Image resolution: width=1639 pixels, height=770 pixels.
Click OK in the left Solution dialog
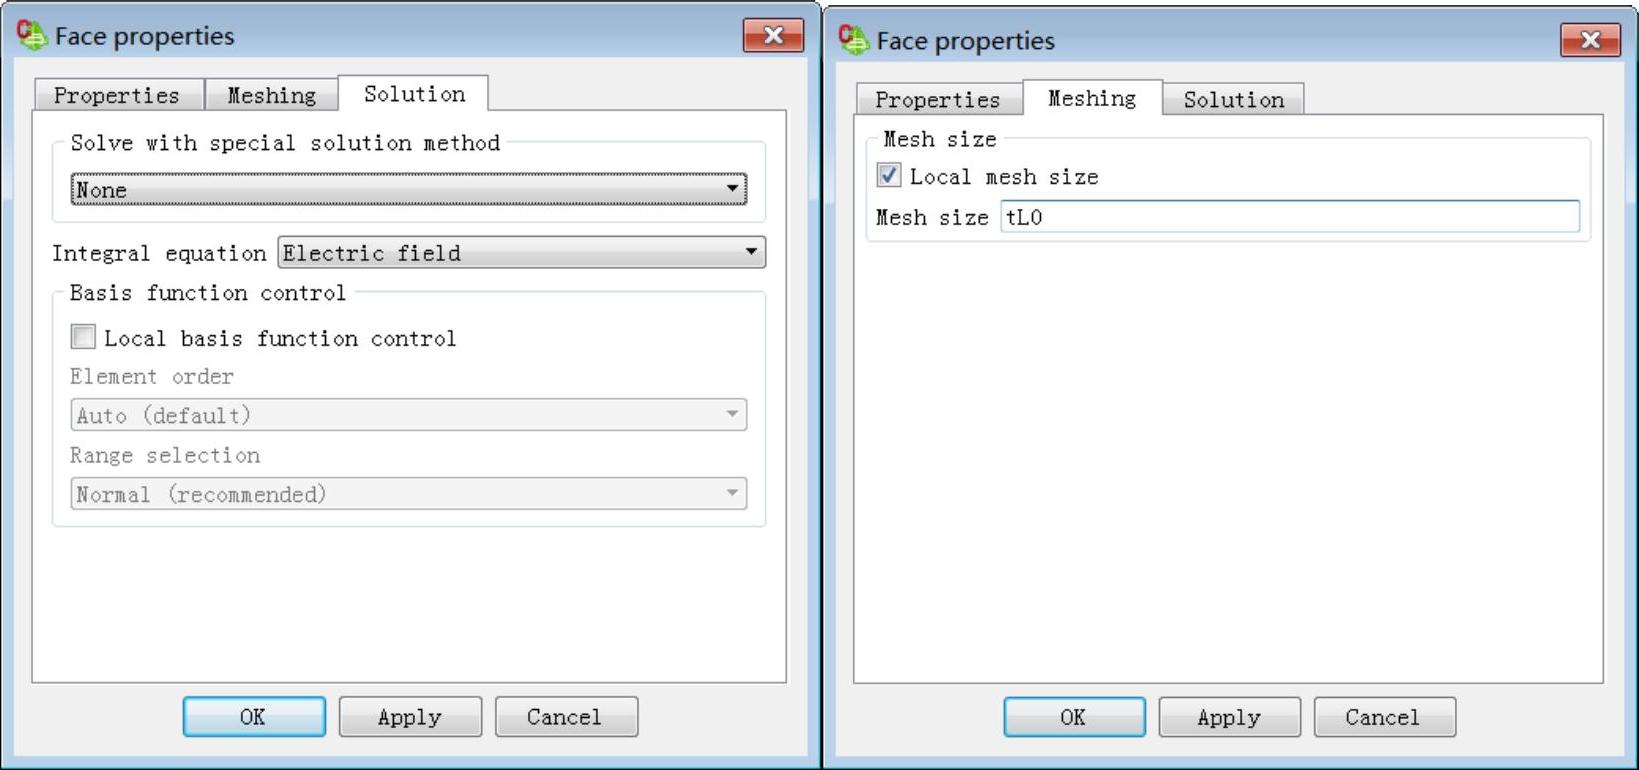(x=254, y=717)
